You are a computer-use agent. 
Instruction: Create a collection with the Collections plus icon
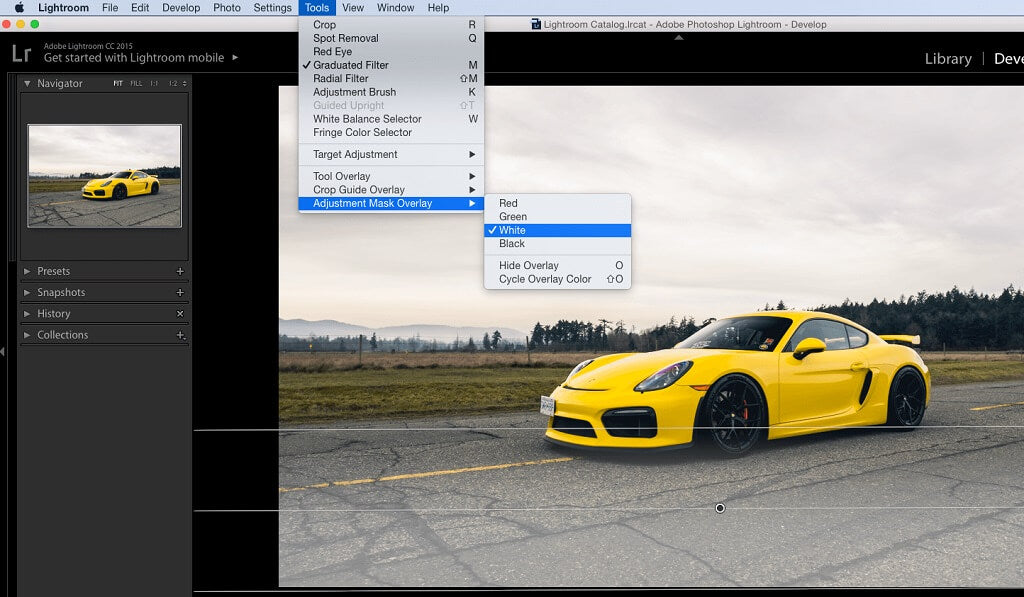(180, 335)
